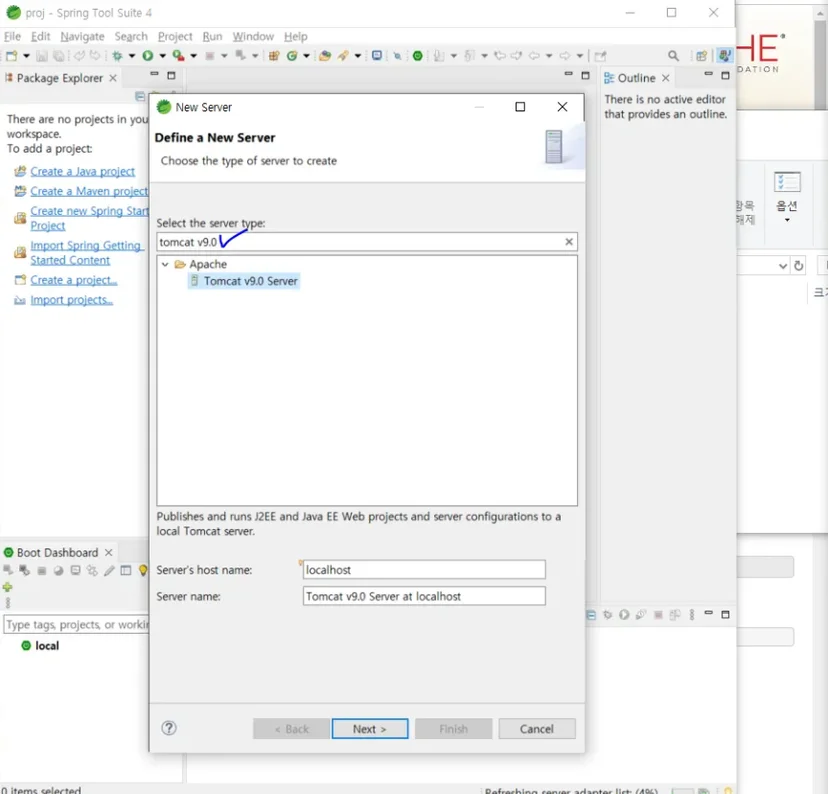This screenshot has width=828, height=794.
Task: Open dropdown next to Search tool icon
Action: [x=357, y=55]
